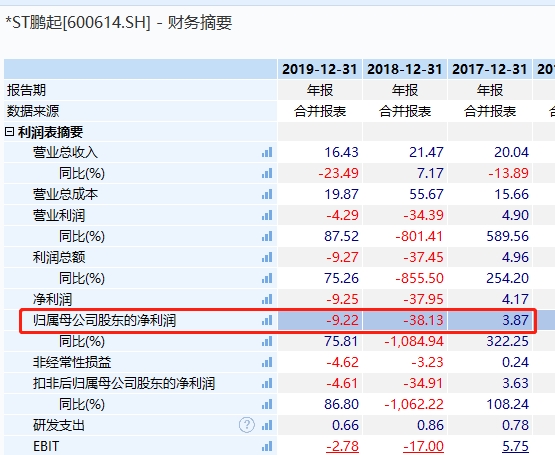Open the 2019 EBIT value -2.78 link
The width and height of the screenshot is (555, 455).
pos(342,446)
